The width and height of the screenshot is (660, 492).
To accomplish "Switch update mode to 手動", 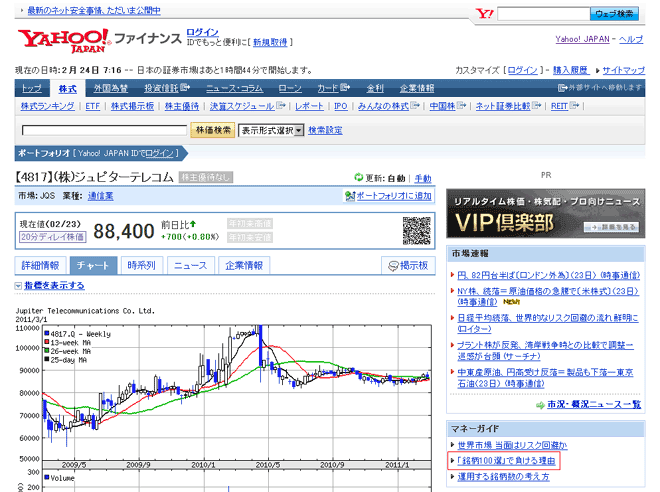I will 423,178.
